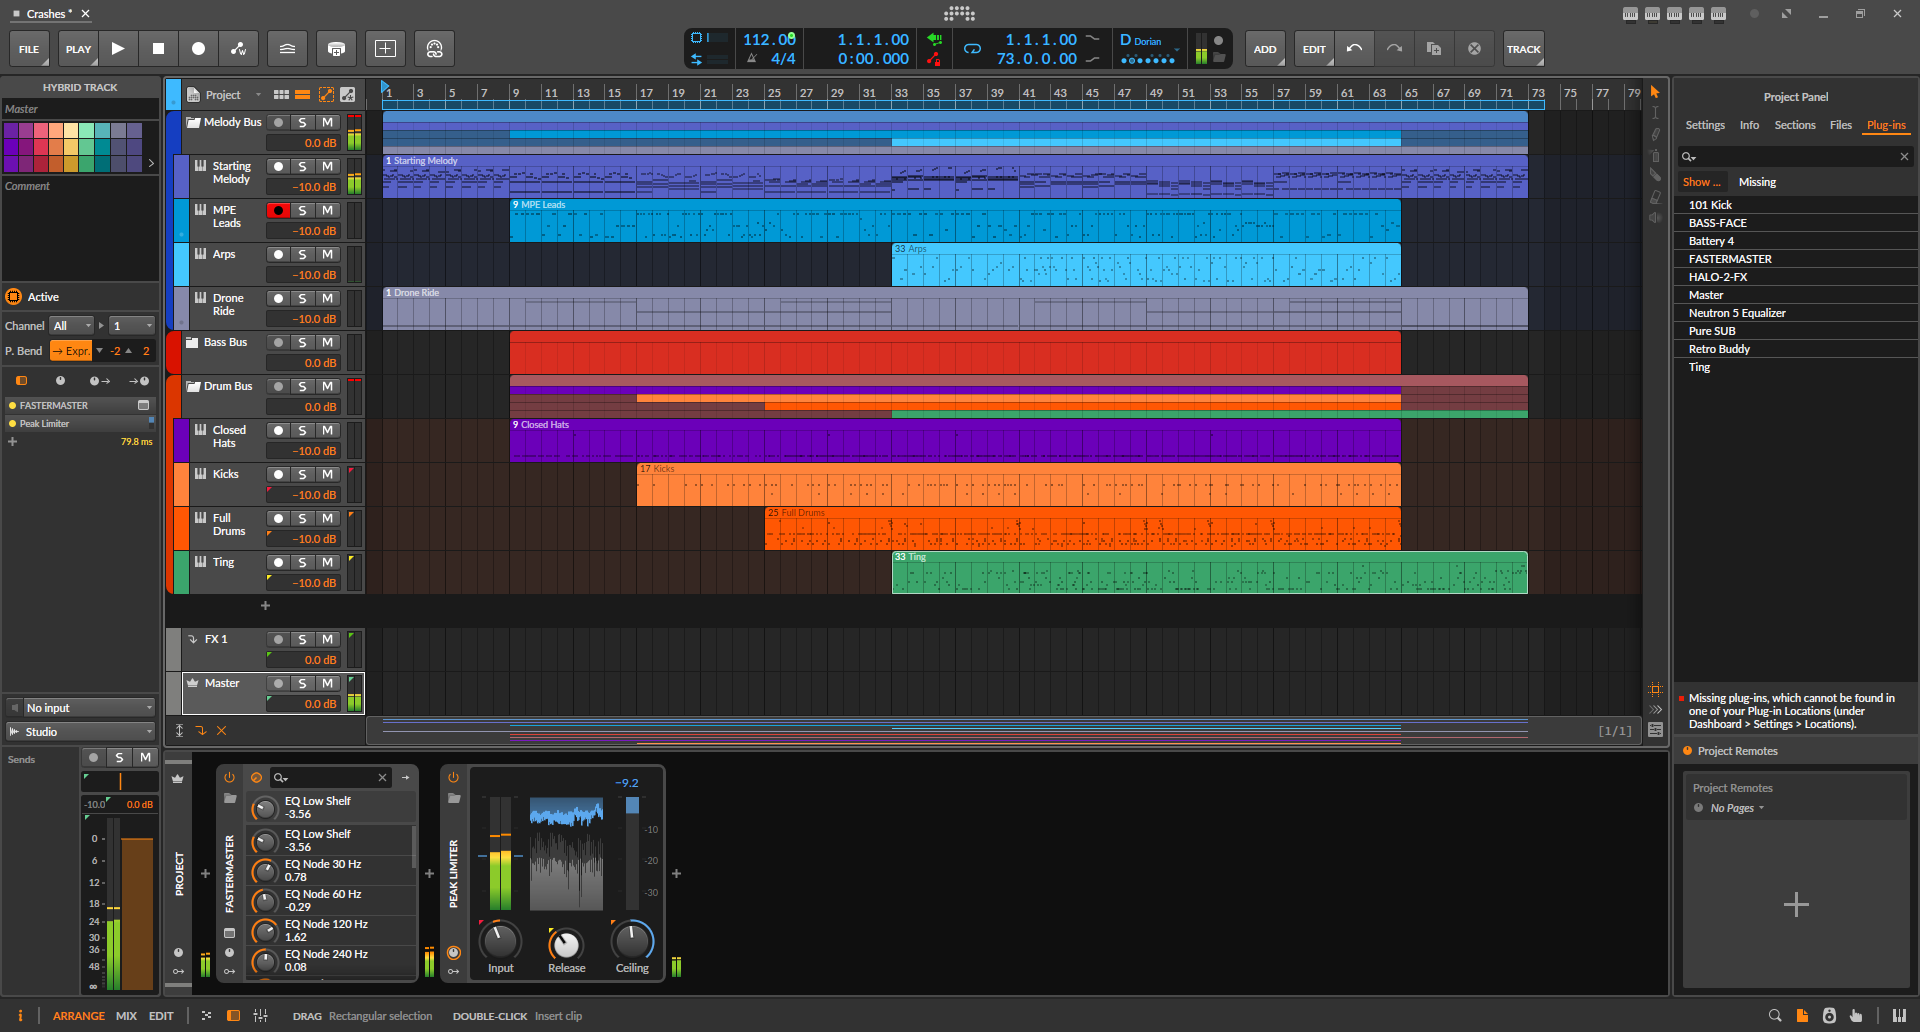The height and width of the screenshot is (1032, 1920).
Task: Switch to the Files tab
Action: tap(1841, 125)
